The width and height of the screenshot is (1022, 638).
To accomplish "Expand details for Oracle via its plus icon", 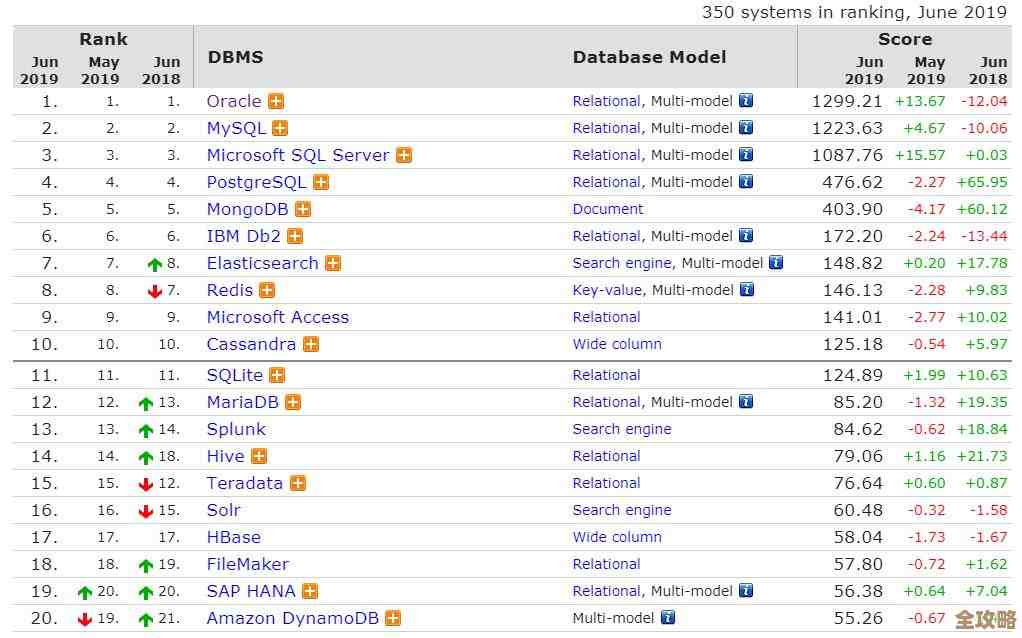I will pyautogui.click(x=276, y=101).
